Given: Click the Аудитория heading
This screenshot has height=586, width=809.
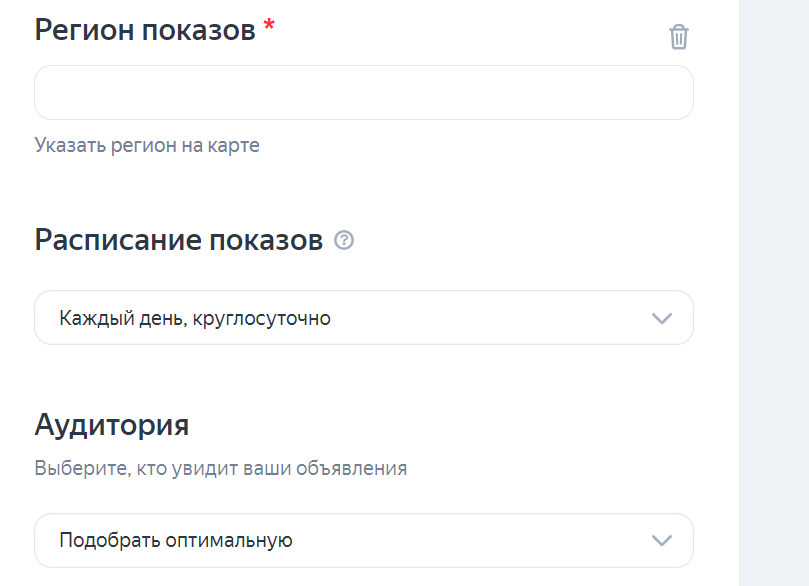Looking at the screenshot, I should pos(112,424).
